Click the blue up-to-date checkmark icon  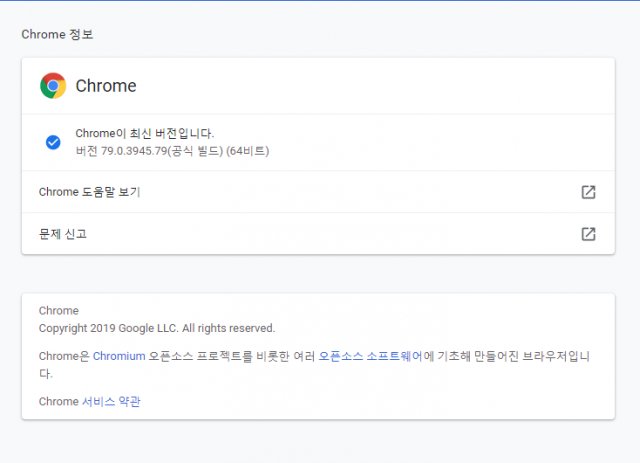tap(53, 142)
